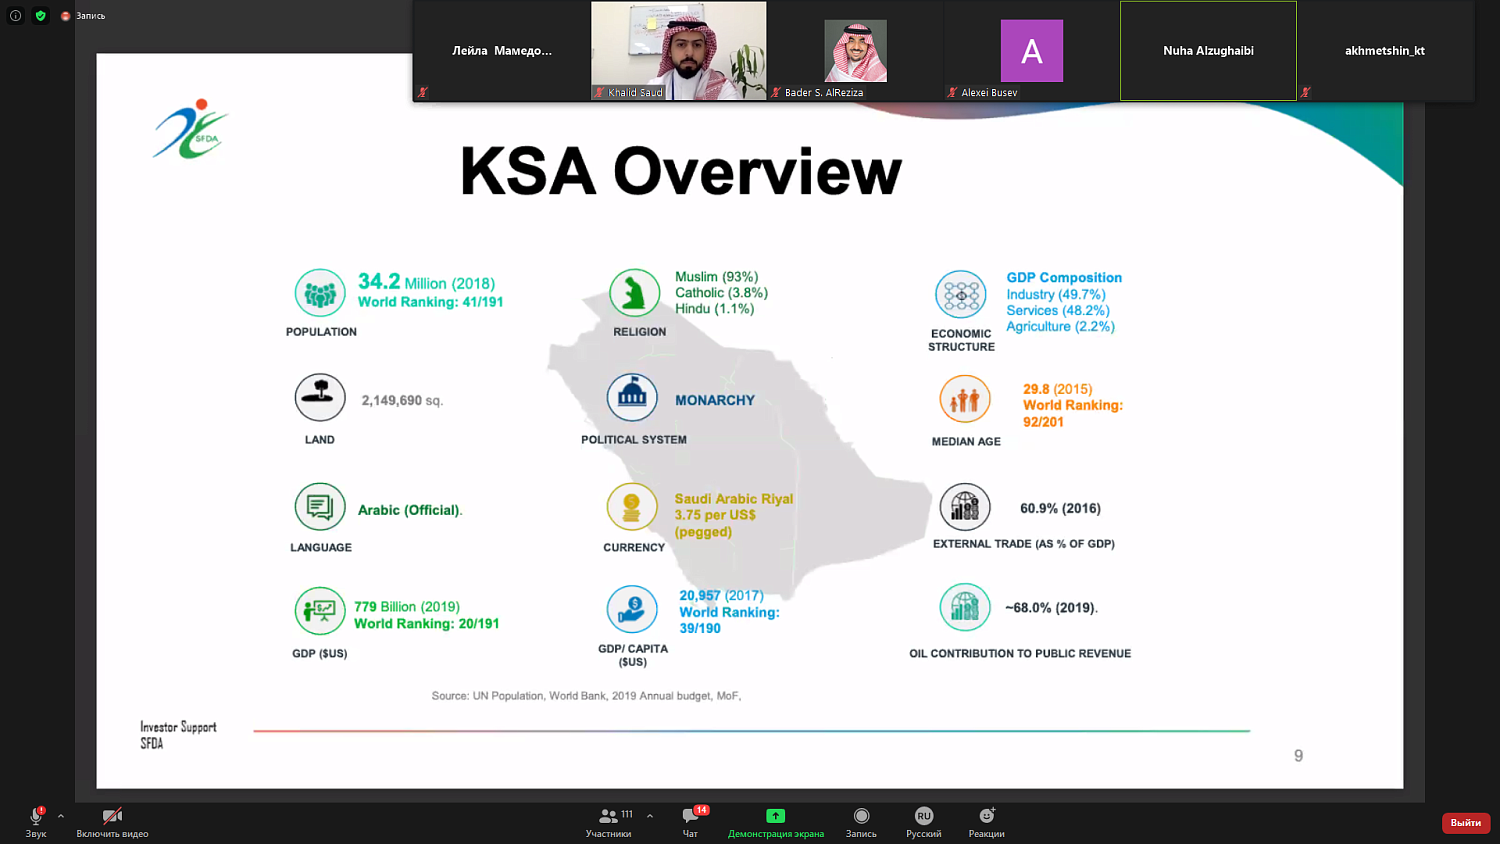Open Русский language interpretation menu
1500x844 pixels.
[924, 822]
